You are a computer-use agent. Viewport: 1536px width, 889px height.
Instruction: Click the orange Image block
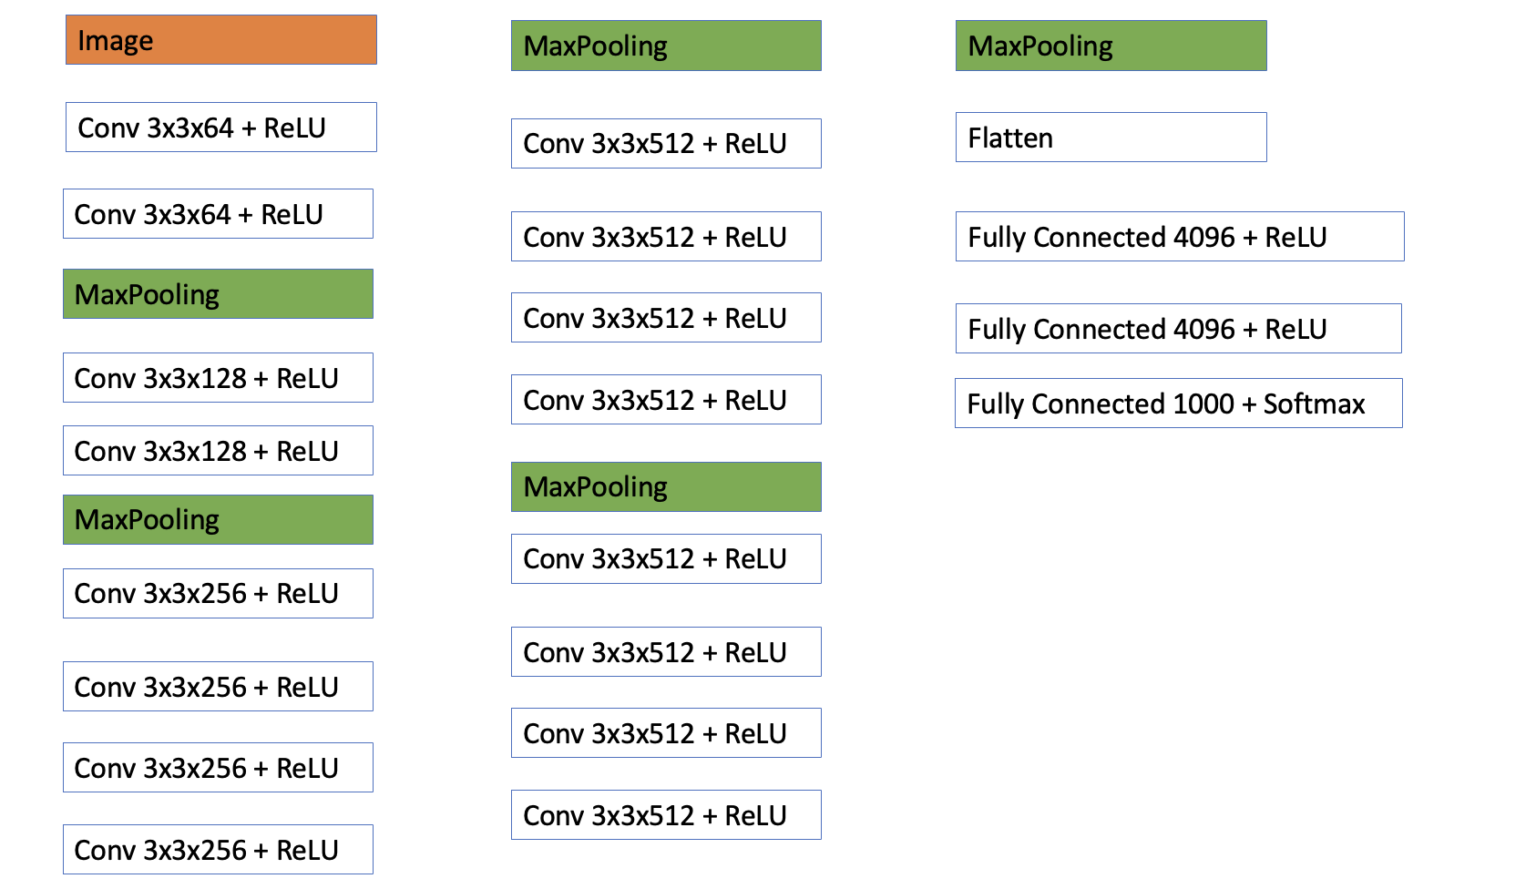tap(221, 40)
